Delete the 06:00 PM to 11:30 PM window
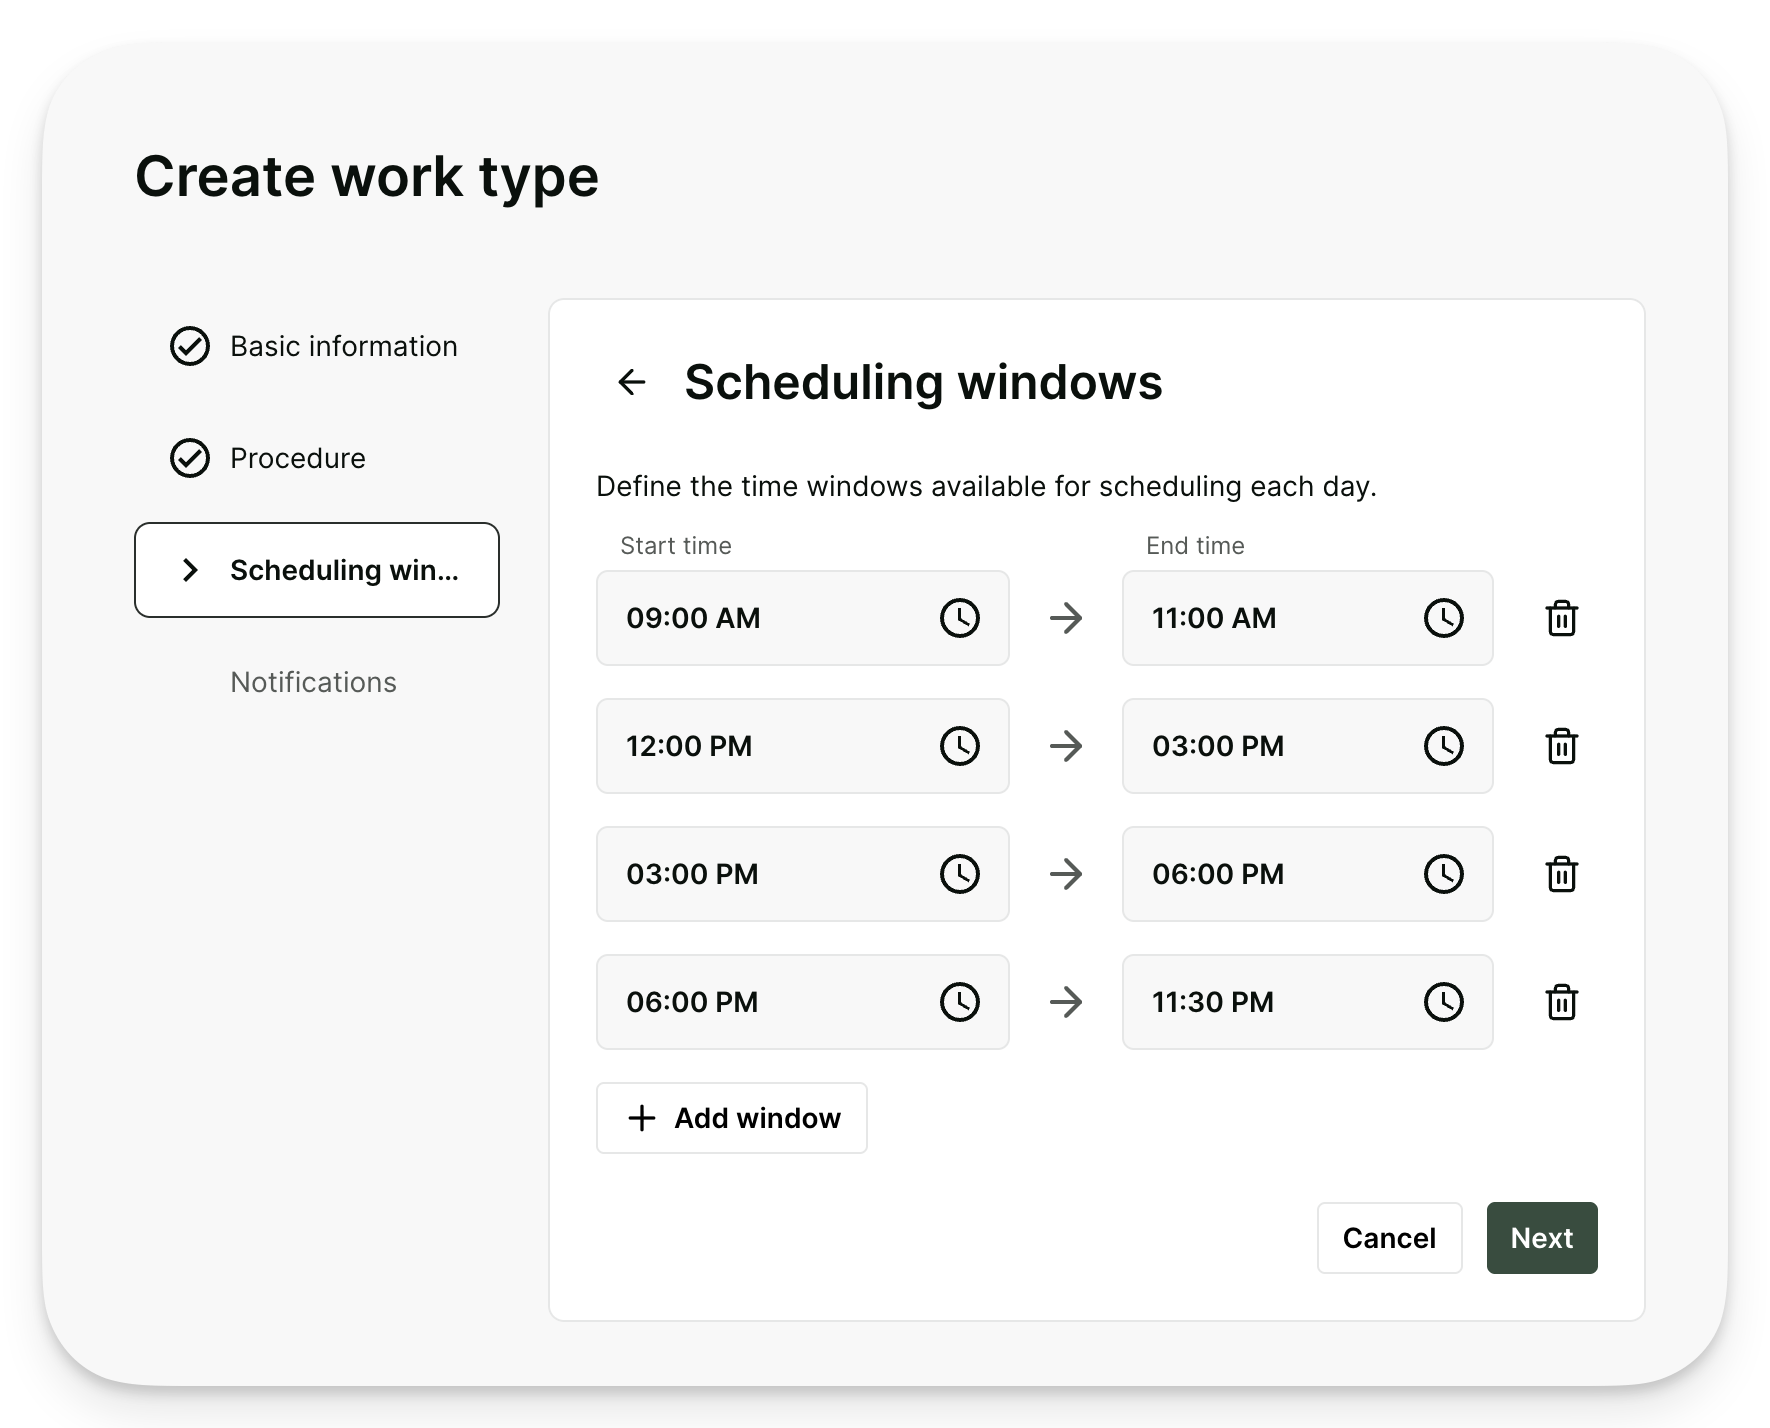 point(1562,1002)
